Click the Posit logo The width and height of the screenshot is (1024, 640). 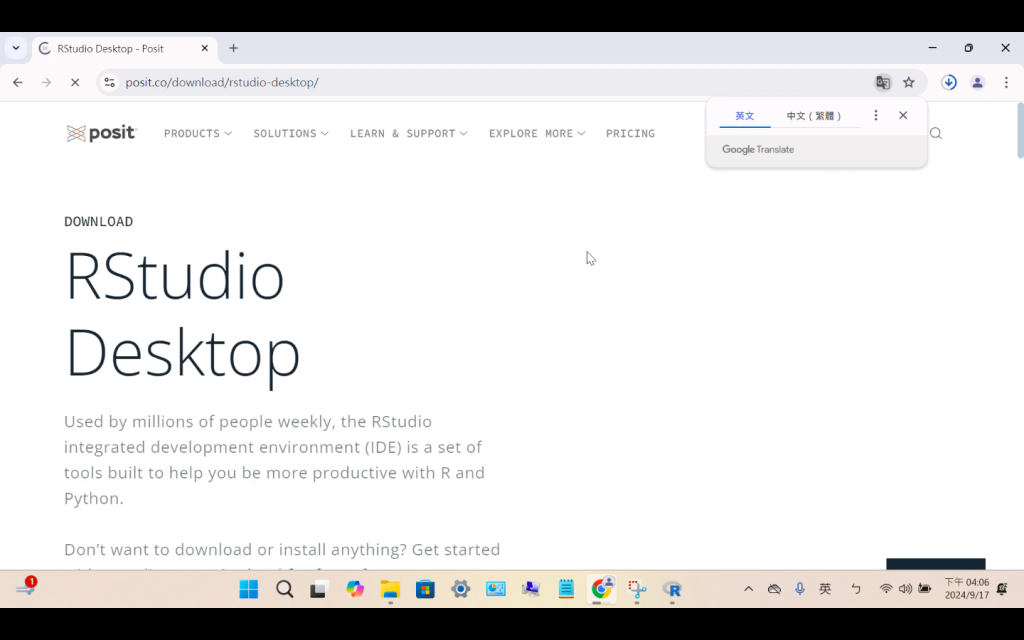point(101,133)
